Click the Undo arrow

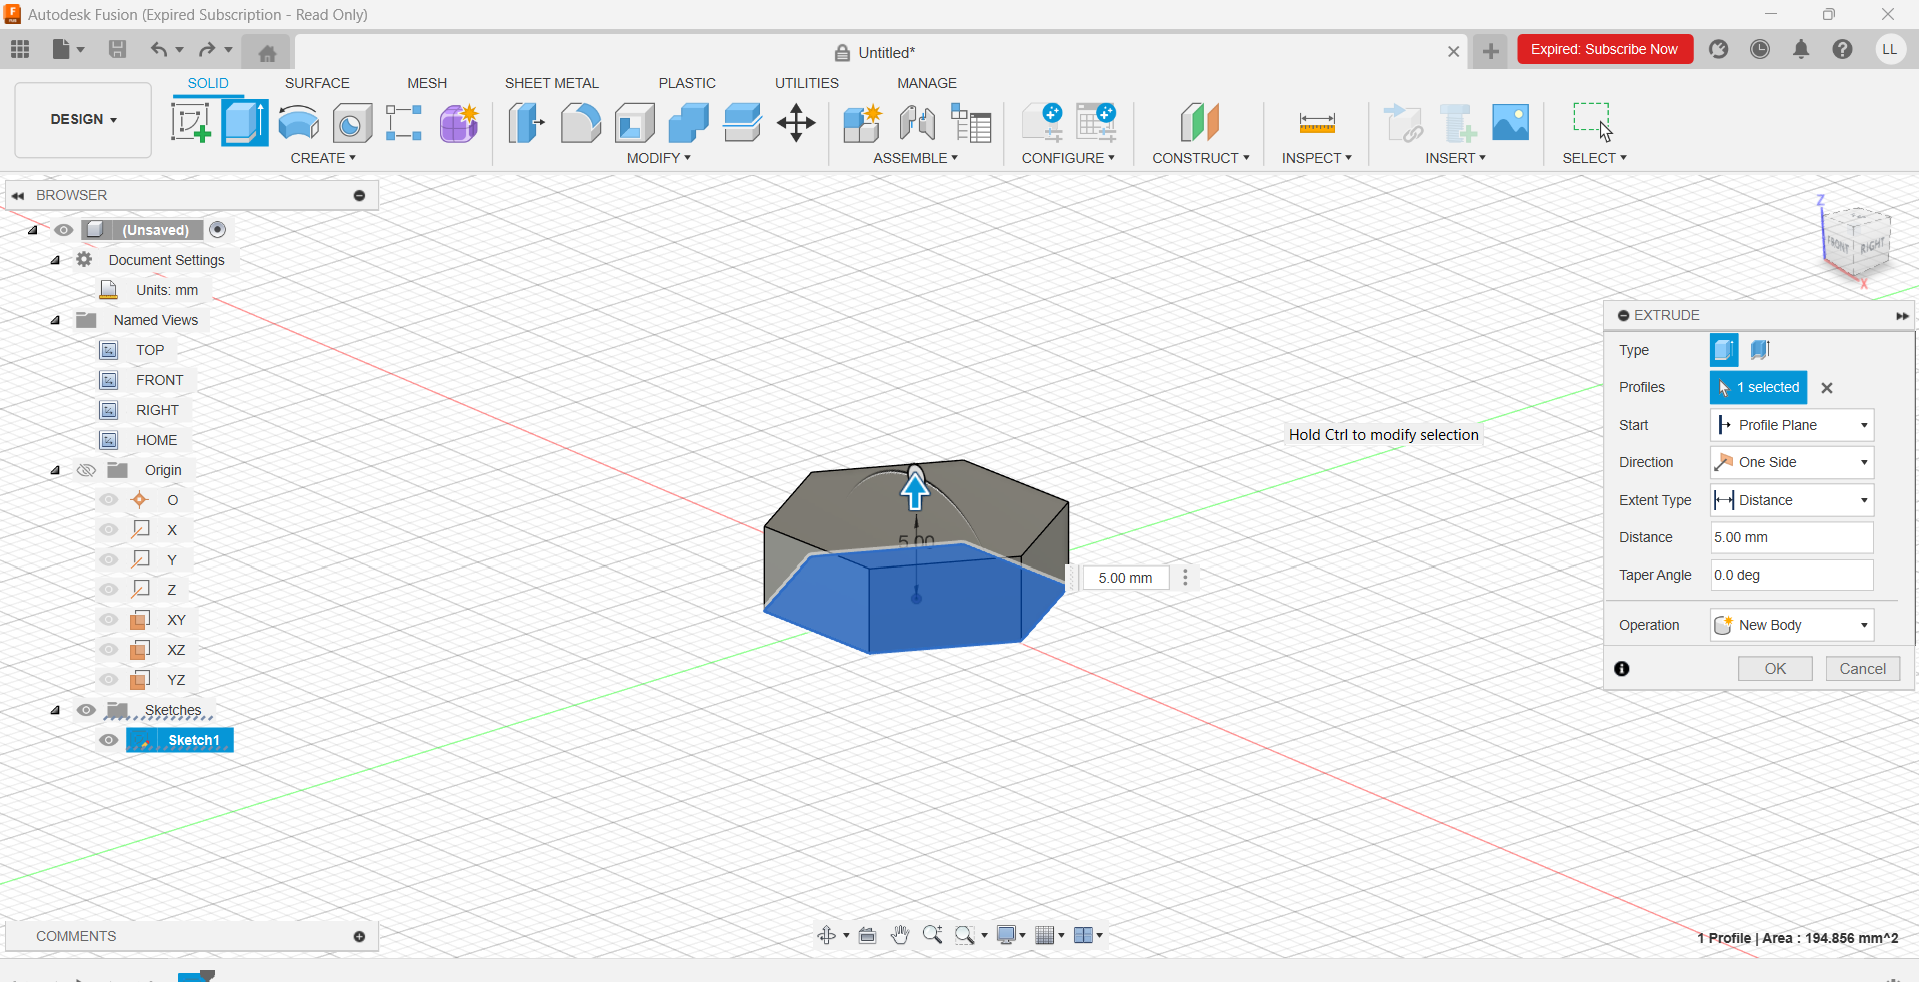tap(158, 49)
